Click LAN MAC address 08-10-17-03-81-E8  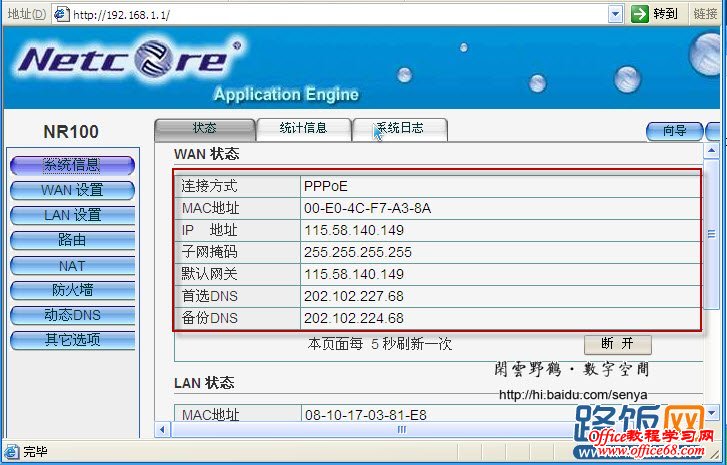(x=365, y=414)
